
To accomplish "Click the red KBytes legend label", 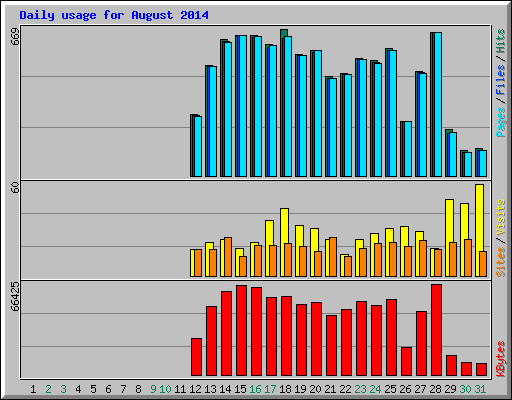I will (500, 359).
